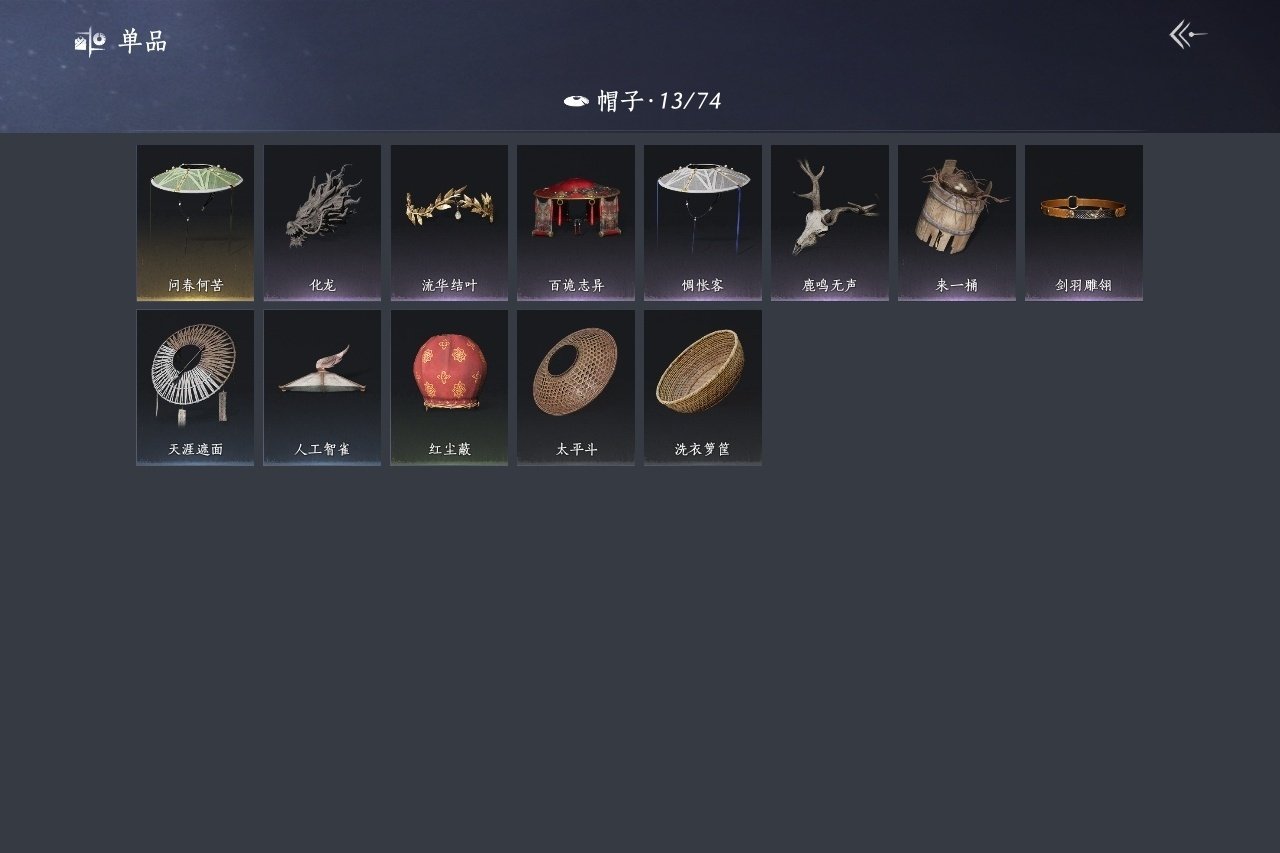Select the wooden bucket hat 来一桶
The image size is (1280, 853).
pos(957,223)
